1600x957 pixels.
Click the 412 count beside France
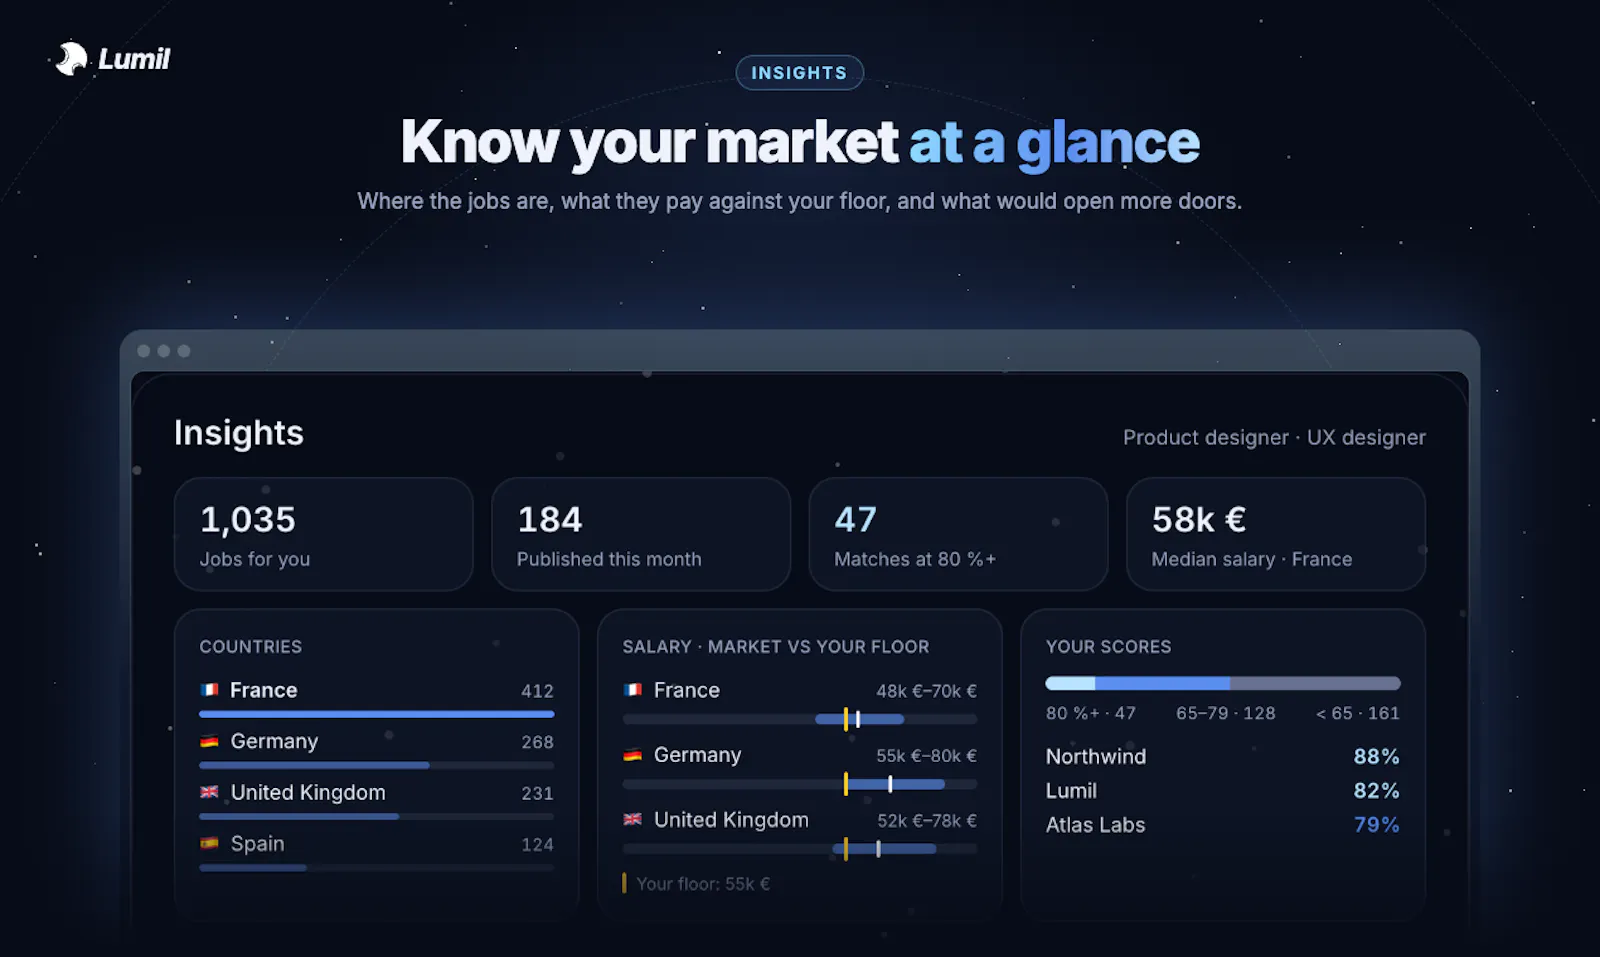click(537, 691)
